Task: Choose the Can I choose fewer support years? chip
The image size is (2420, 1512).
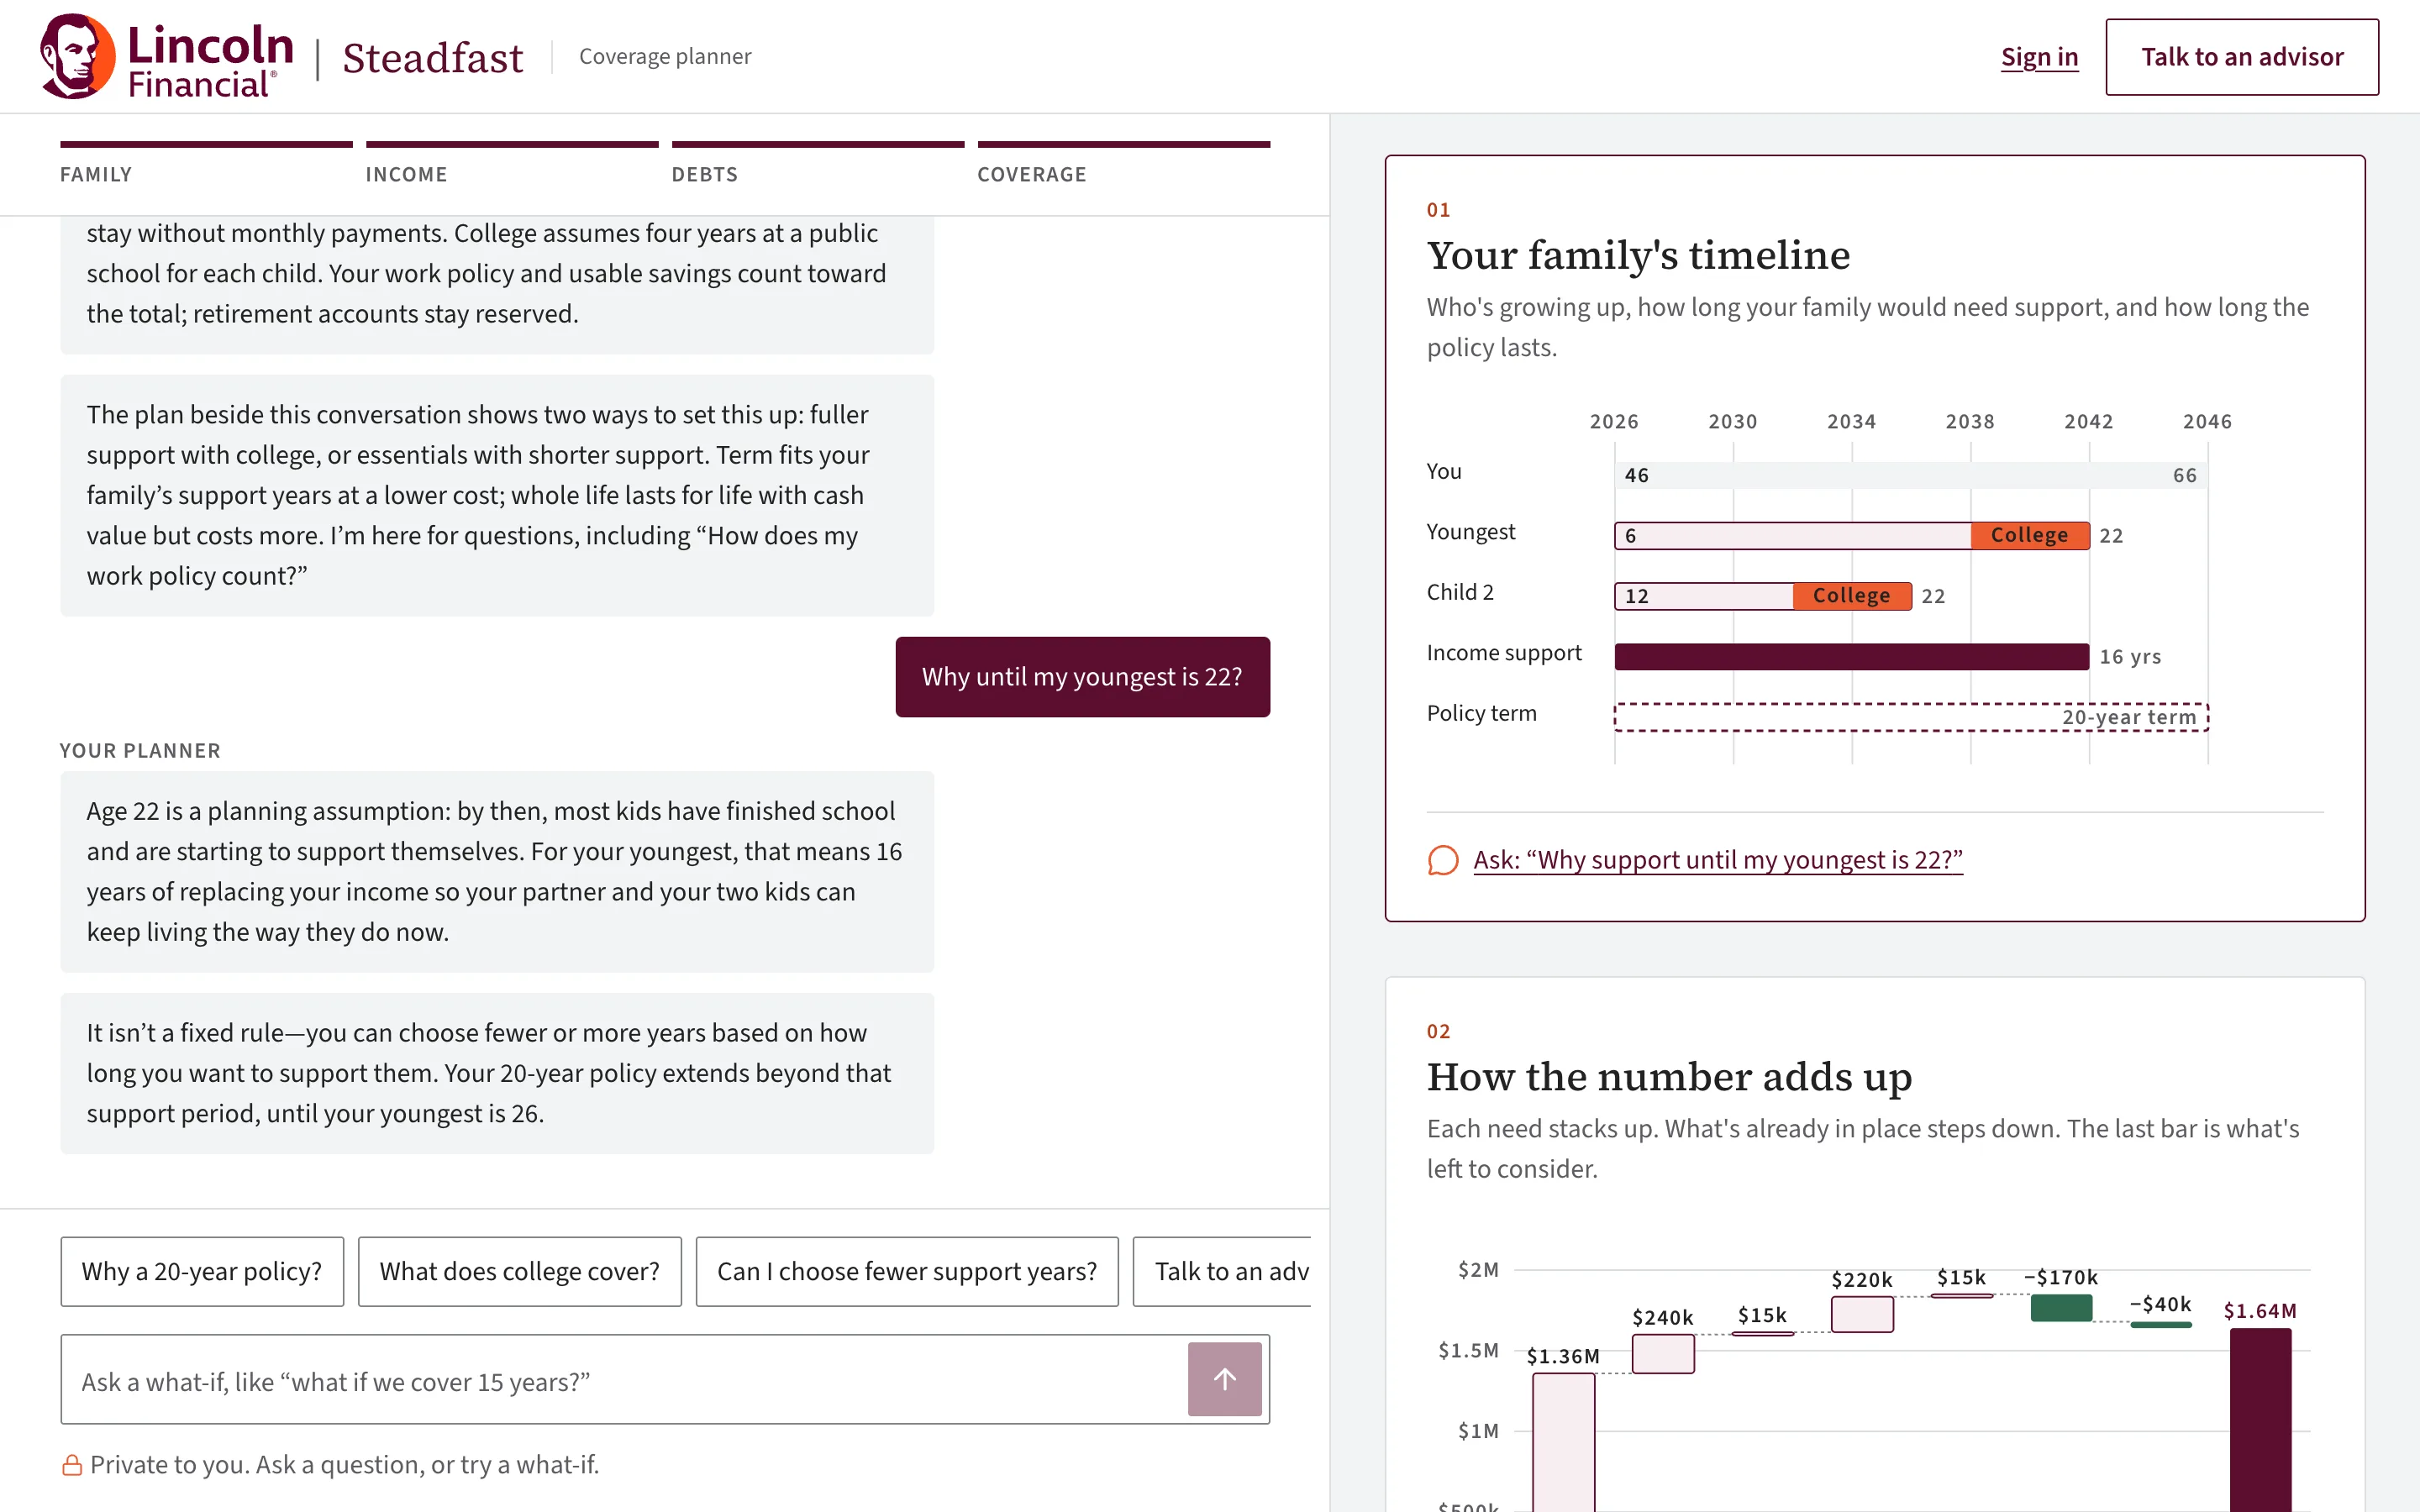Action: pyautogui.click(x=907, y=1271)
